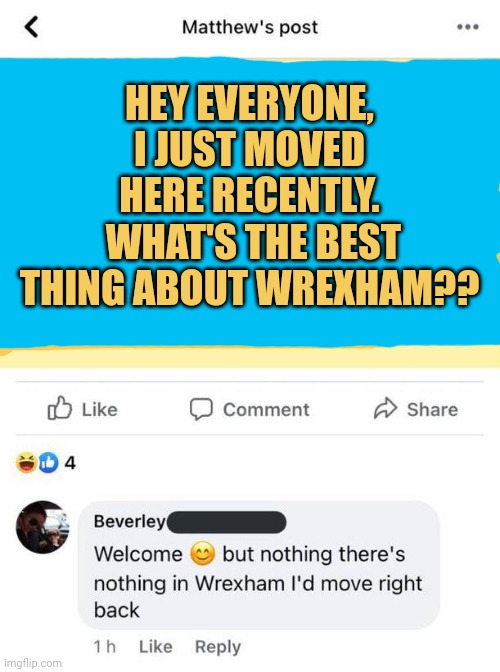Open the reaction count of 4

click(x=70, y=463)
